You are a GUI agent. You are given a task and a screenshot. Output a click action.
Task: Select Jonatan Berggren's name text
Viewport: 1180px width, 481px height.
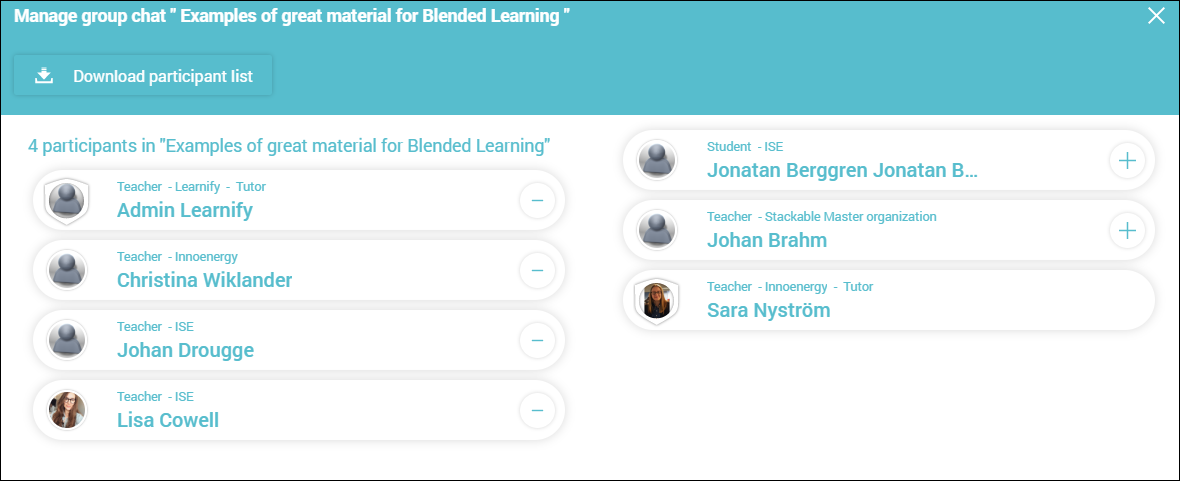(x=842, y=170)
